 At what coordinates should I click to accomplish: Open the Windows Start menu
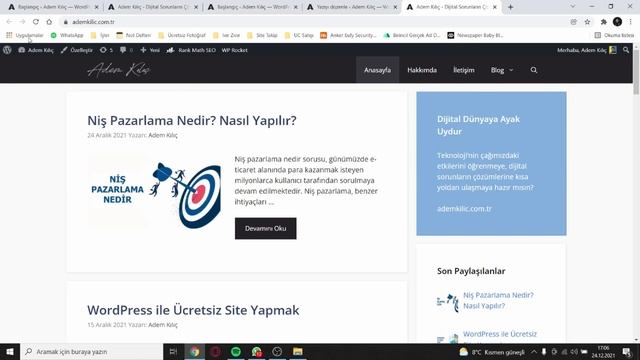click(x=10, y=351)
